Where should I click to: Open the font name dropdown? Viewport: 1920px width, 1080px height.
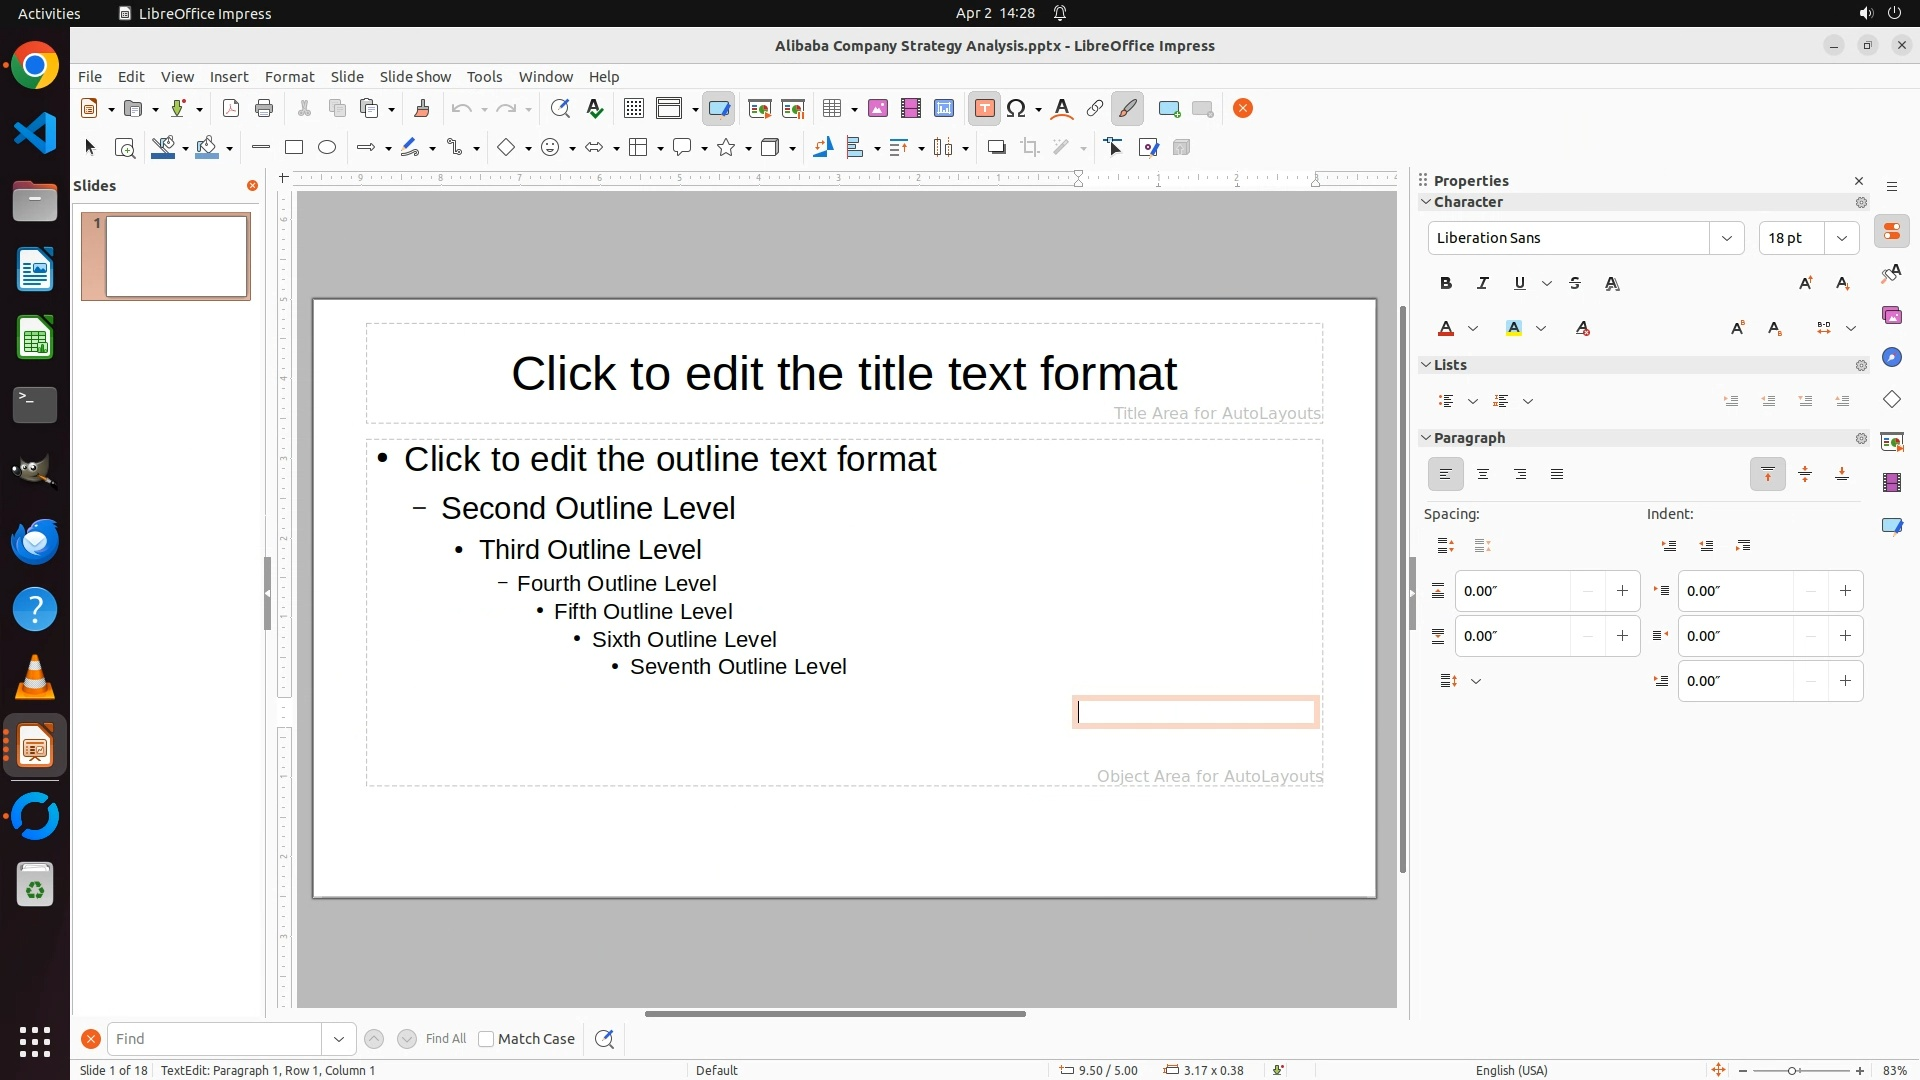tap(1726, 238)
